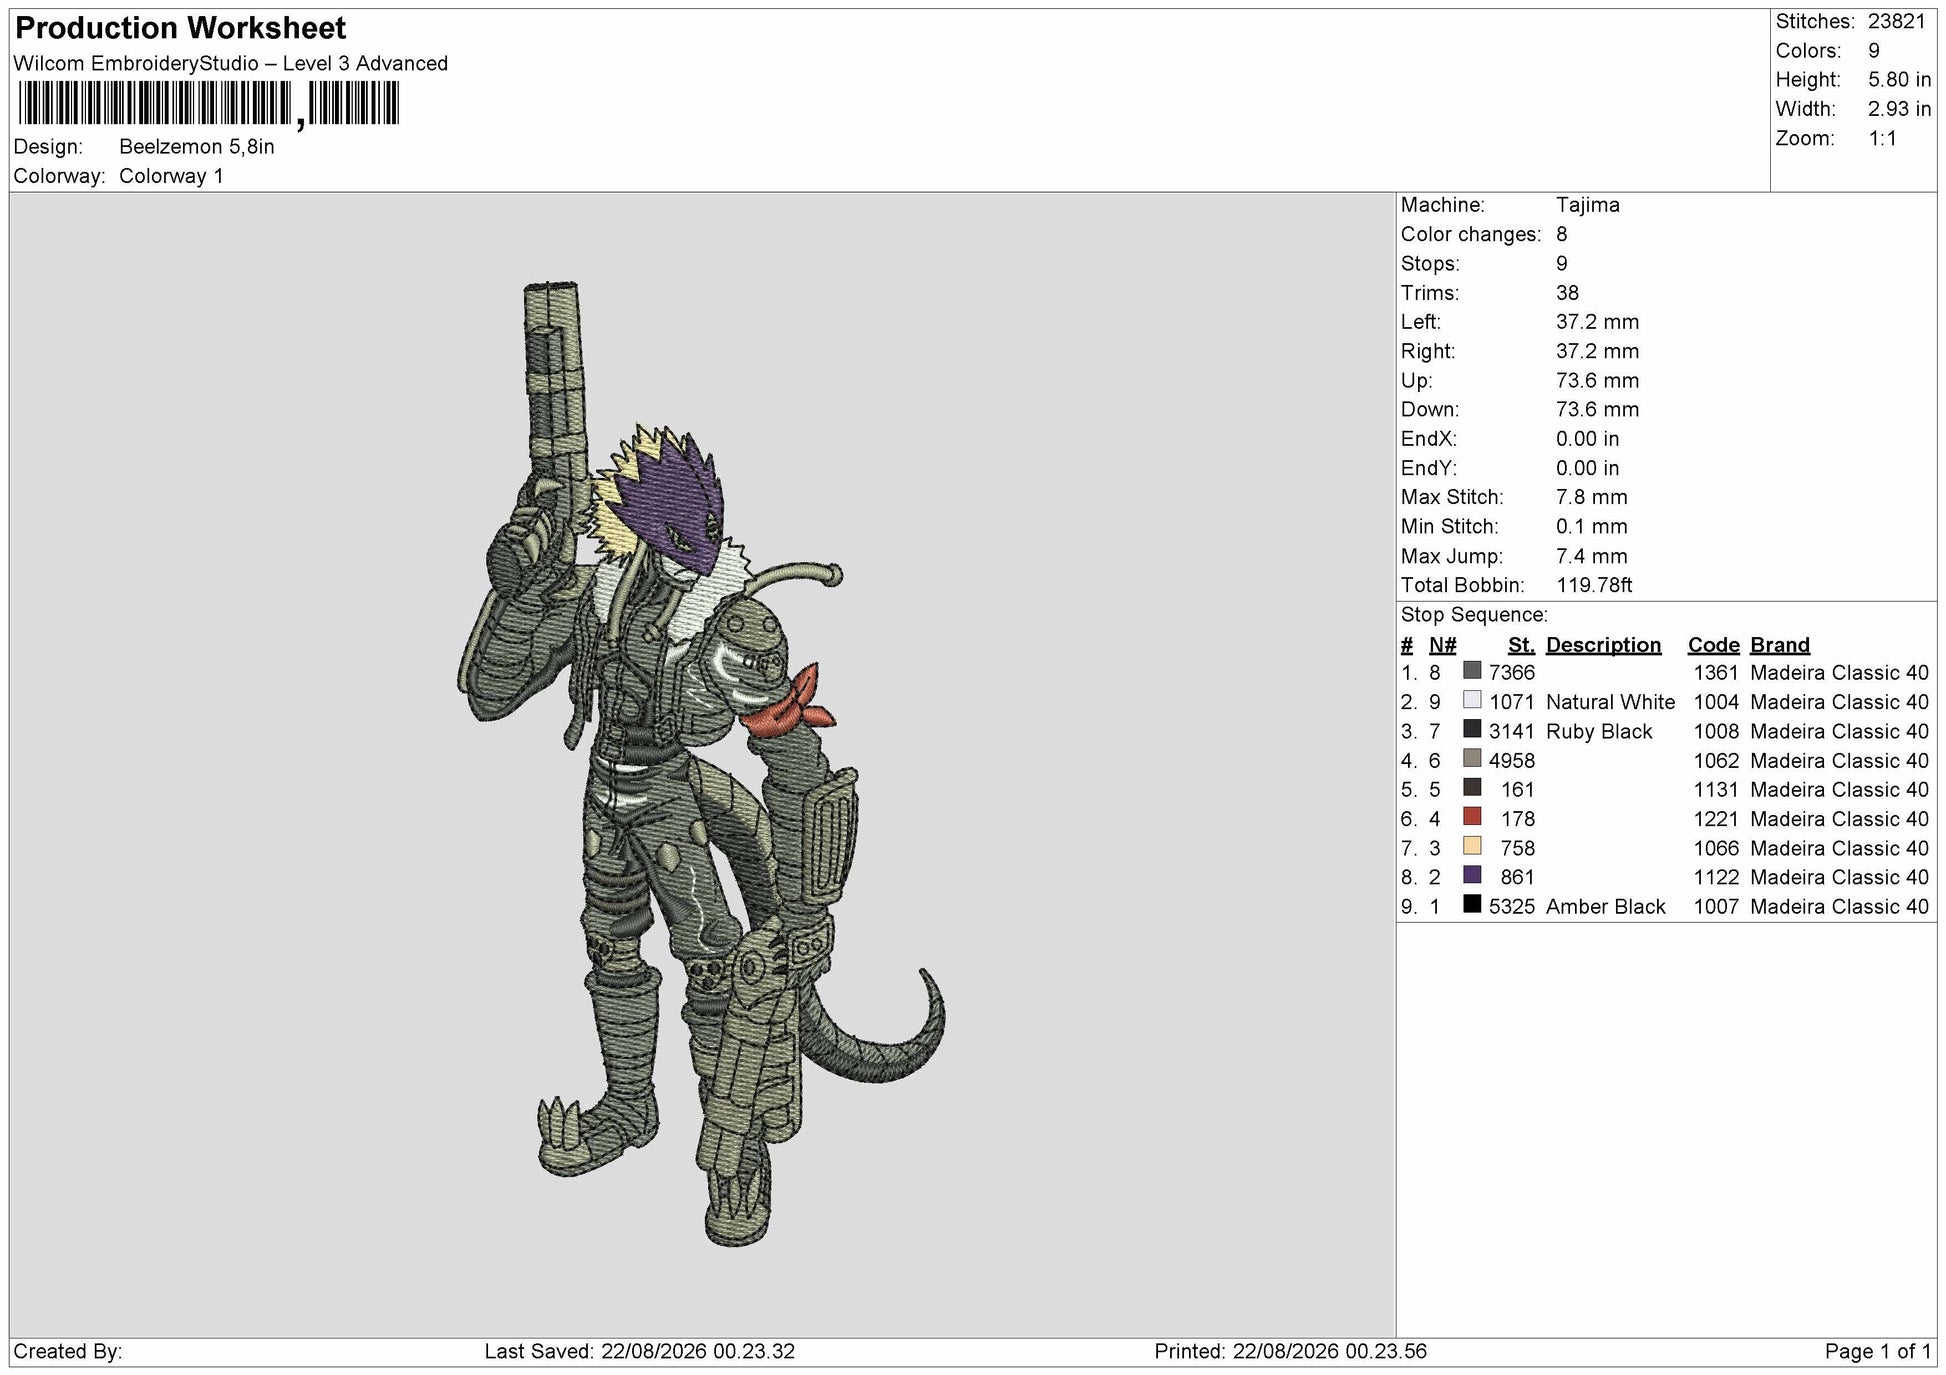Click the red swatch for code 1221

click(x=1472, y=817)
